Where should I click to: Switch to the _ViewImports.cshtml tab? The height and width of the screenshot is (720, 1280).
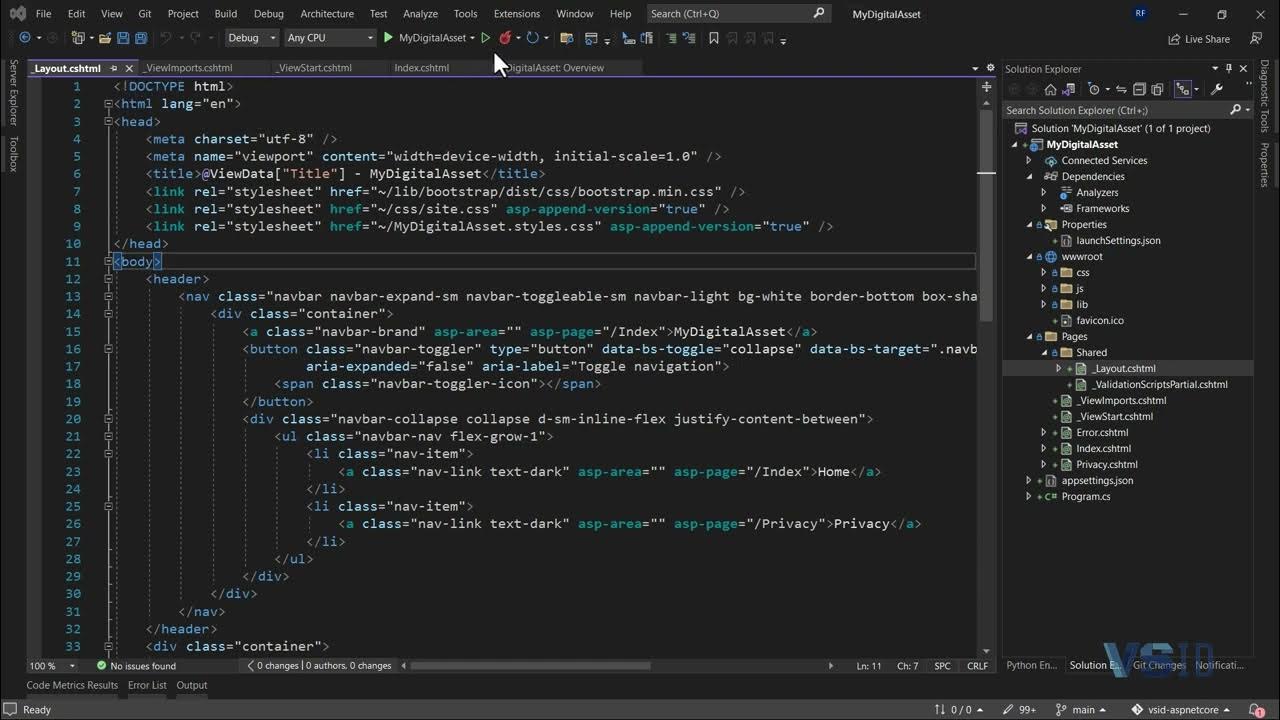click(188, 68)
